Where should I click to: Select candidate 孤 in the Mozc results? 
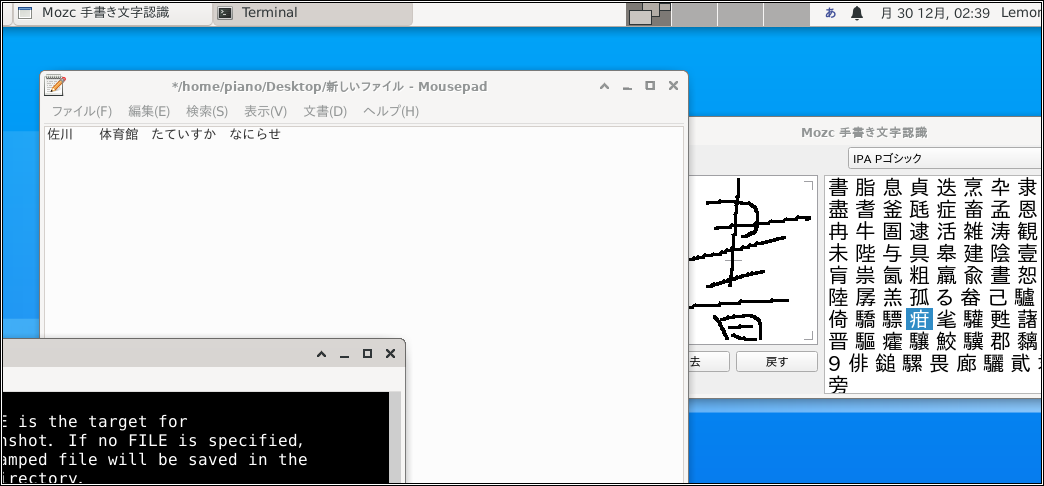tap(919, 298)
